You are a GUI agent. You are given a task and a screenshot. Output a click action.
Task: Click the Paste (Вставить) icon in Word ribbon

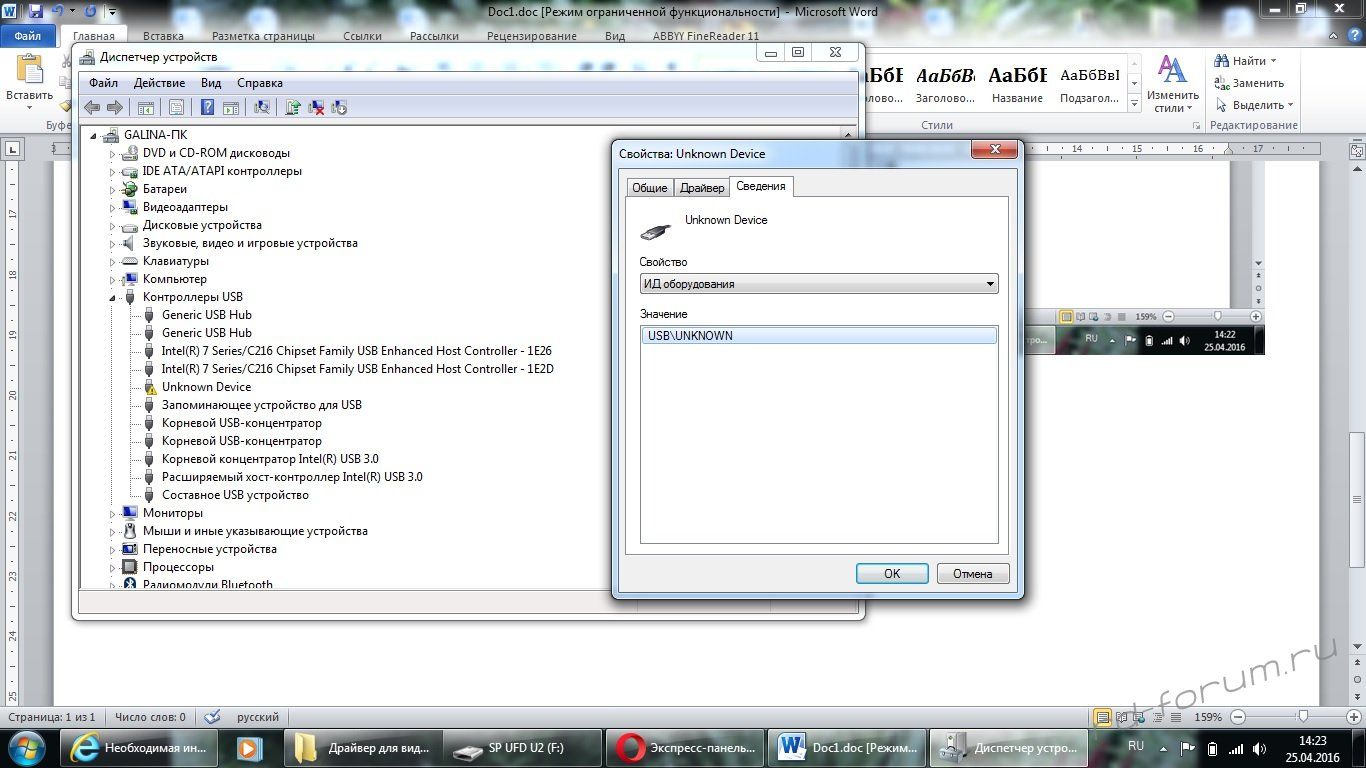pyautogui.click(x=29, y=71)
